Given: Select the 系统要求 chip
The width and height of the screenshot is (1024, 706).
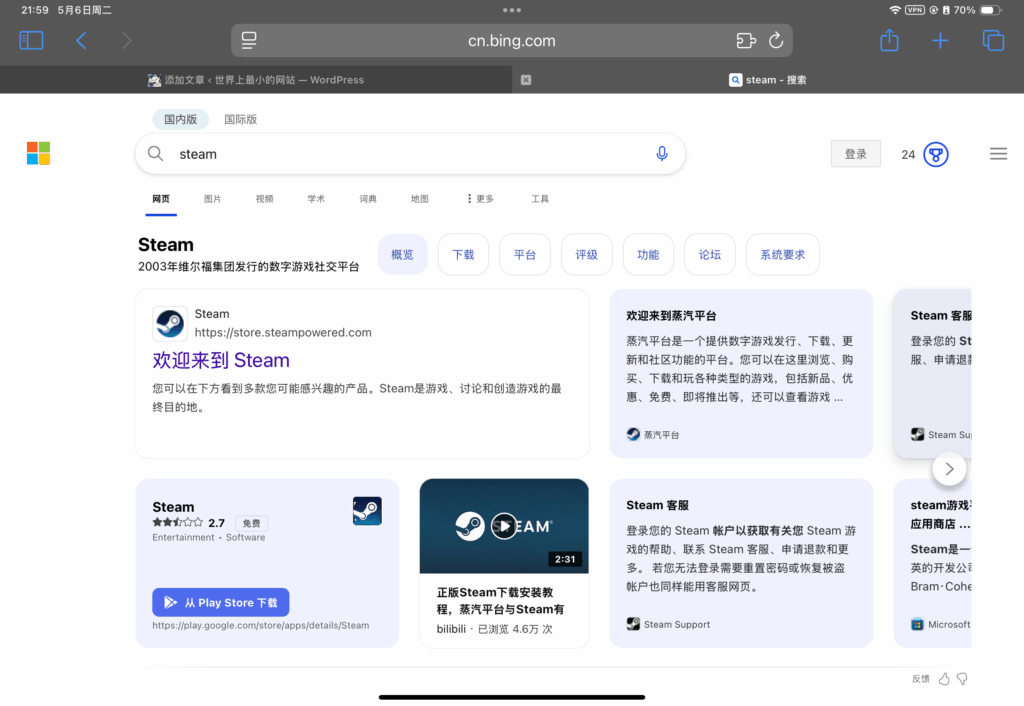Looking at the screenshot, I should tap(782, 254).
